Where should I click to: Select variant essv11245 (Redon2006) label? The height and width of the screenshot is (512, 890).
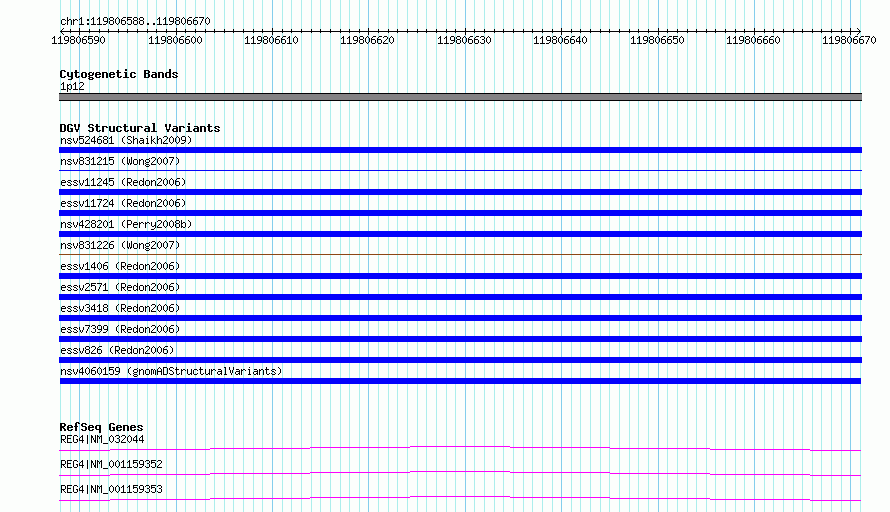click(x=123, y=182)
